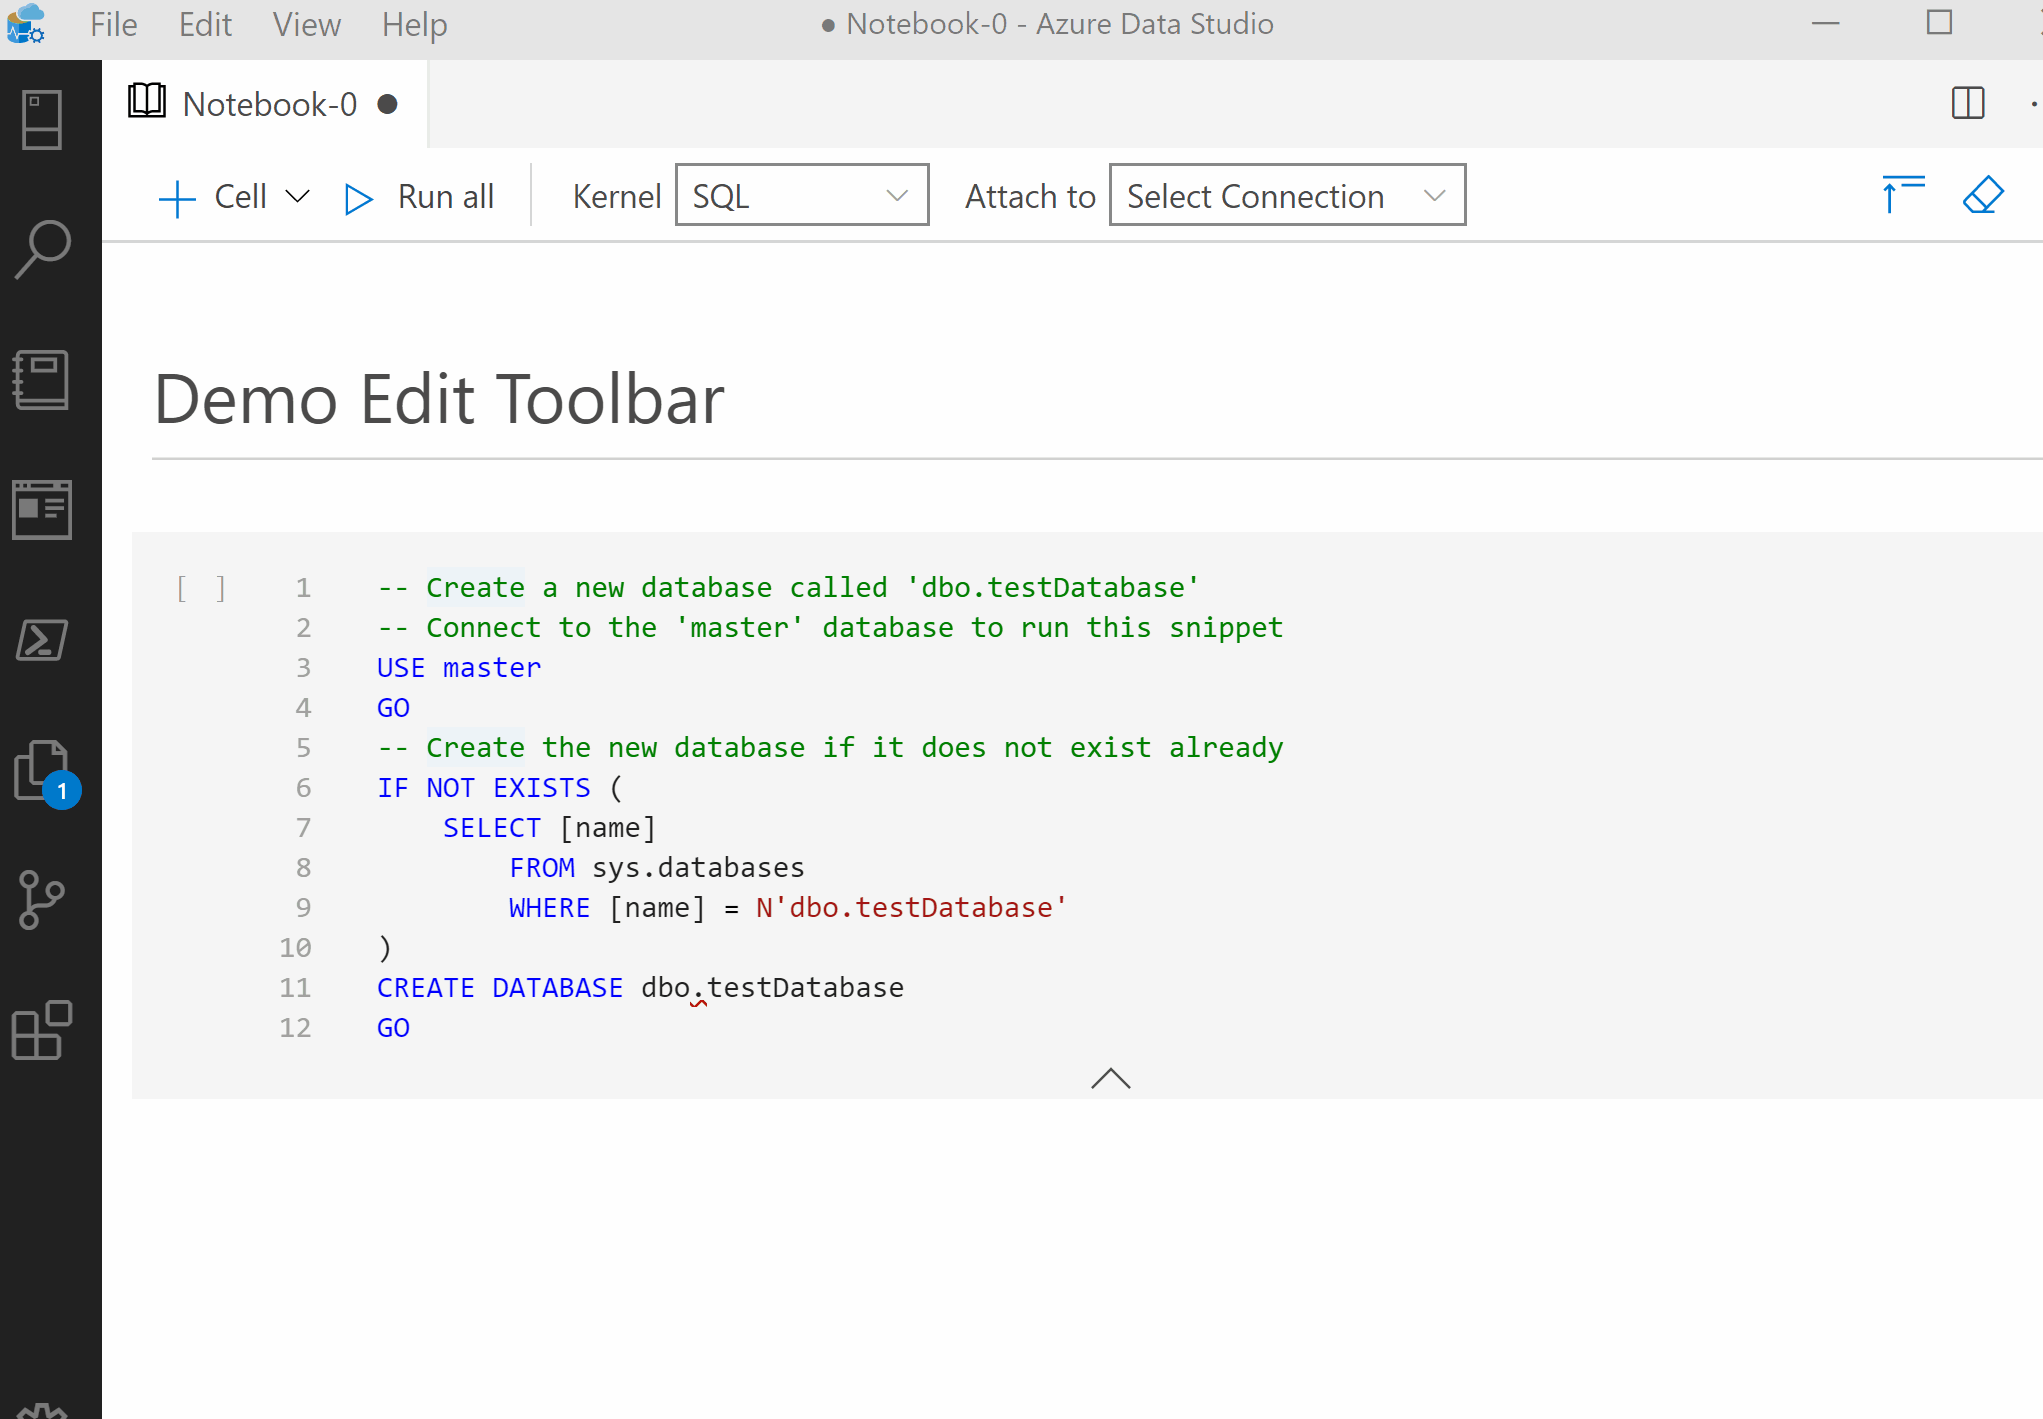The image size is (2043, 1419).
Task: Click the badge showing one pending notification
Action: coord(63,791)
